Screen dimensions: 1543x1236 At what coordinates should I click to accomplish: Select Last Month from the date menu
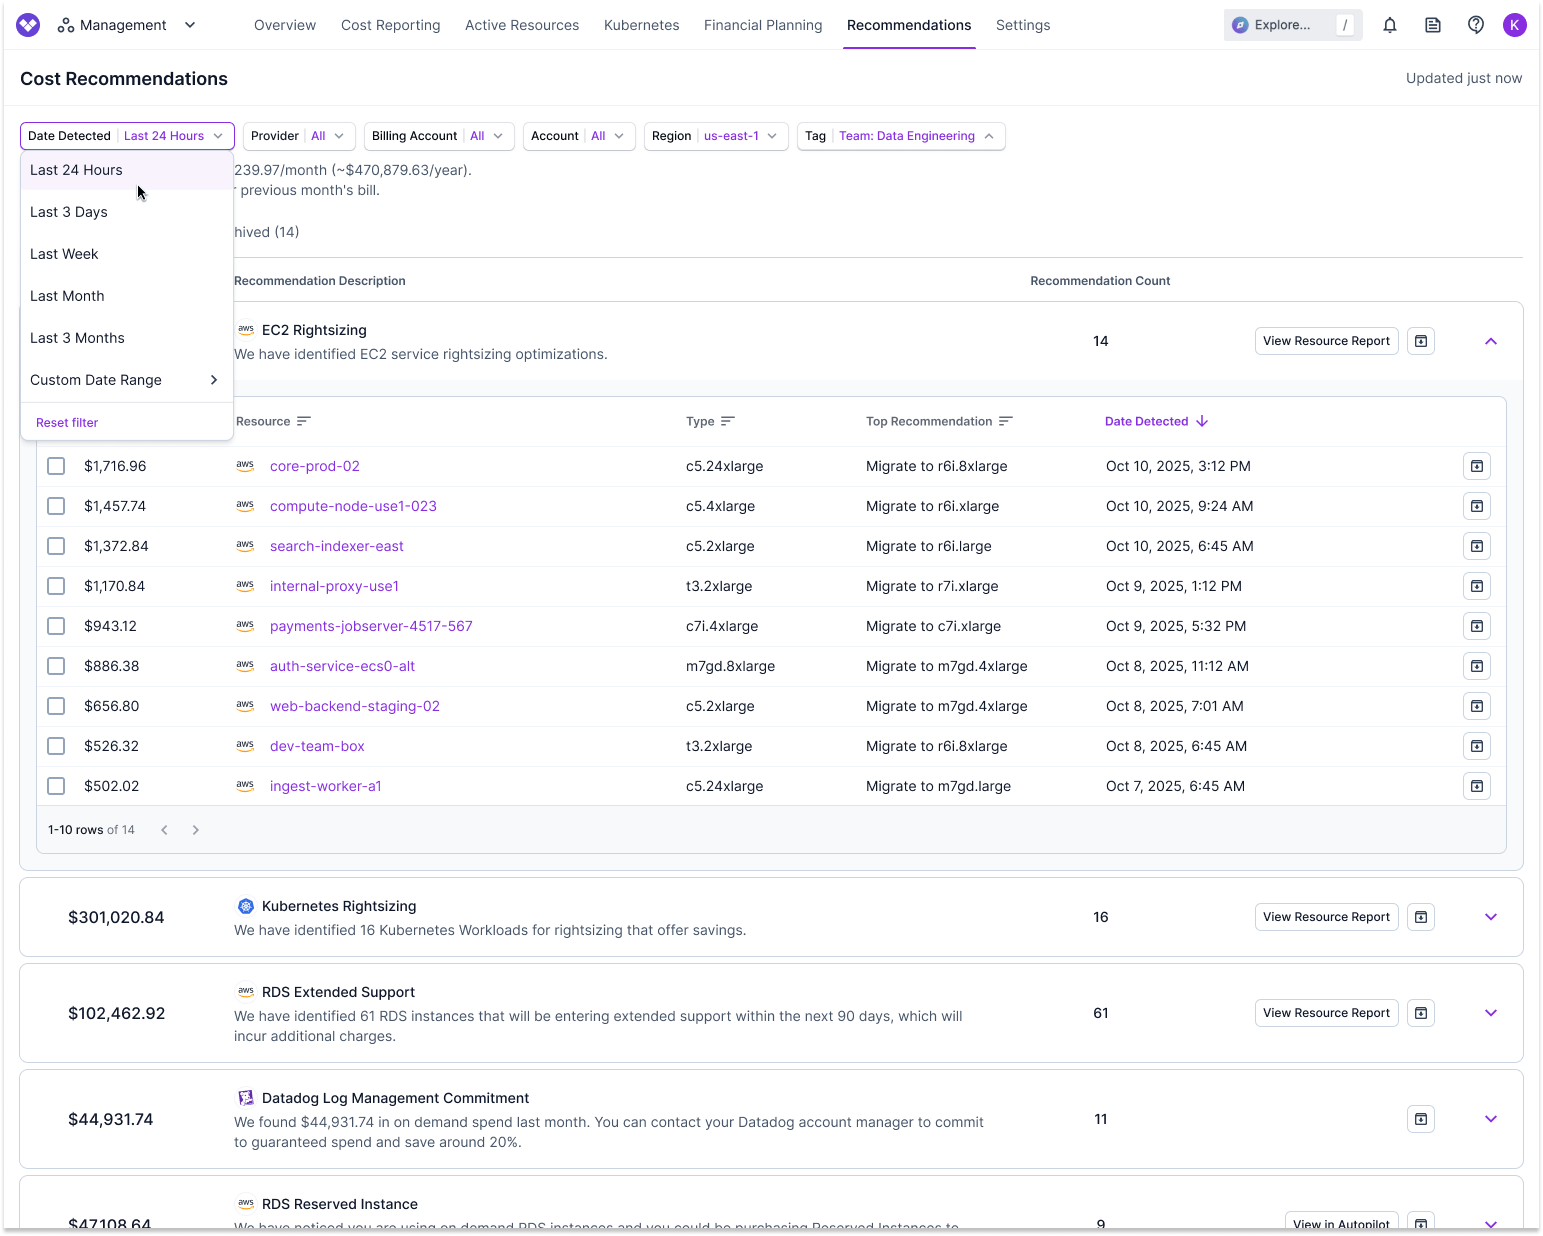[67, 296]
